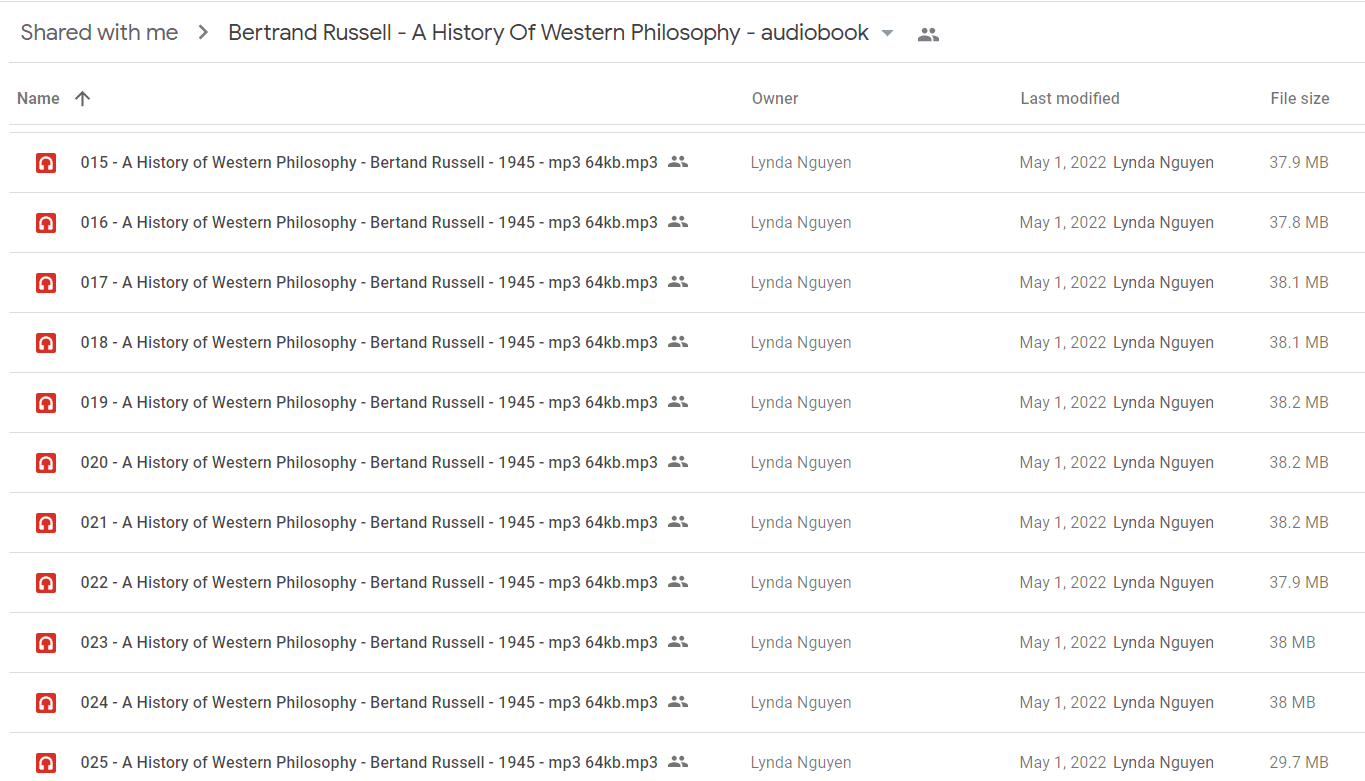This screenshot has height=781, width=1365.
Task: Click the May 1, 2022 date for file 022
Action: (x=1063, y=583)
